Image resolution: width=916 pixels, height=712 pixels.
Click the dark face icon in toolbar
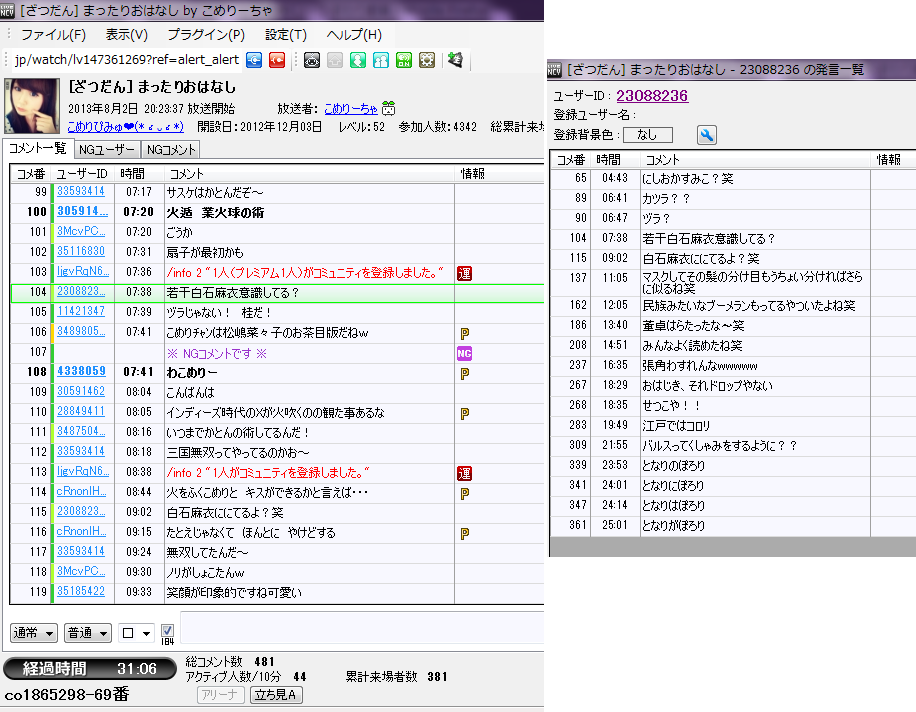click(312, 60)
